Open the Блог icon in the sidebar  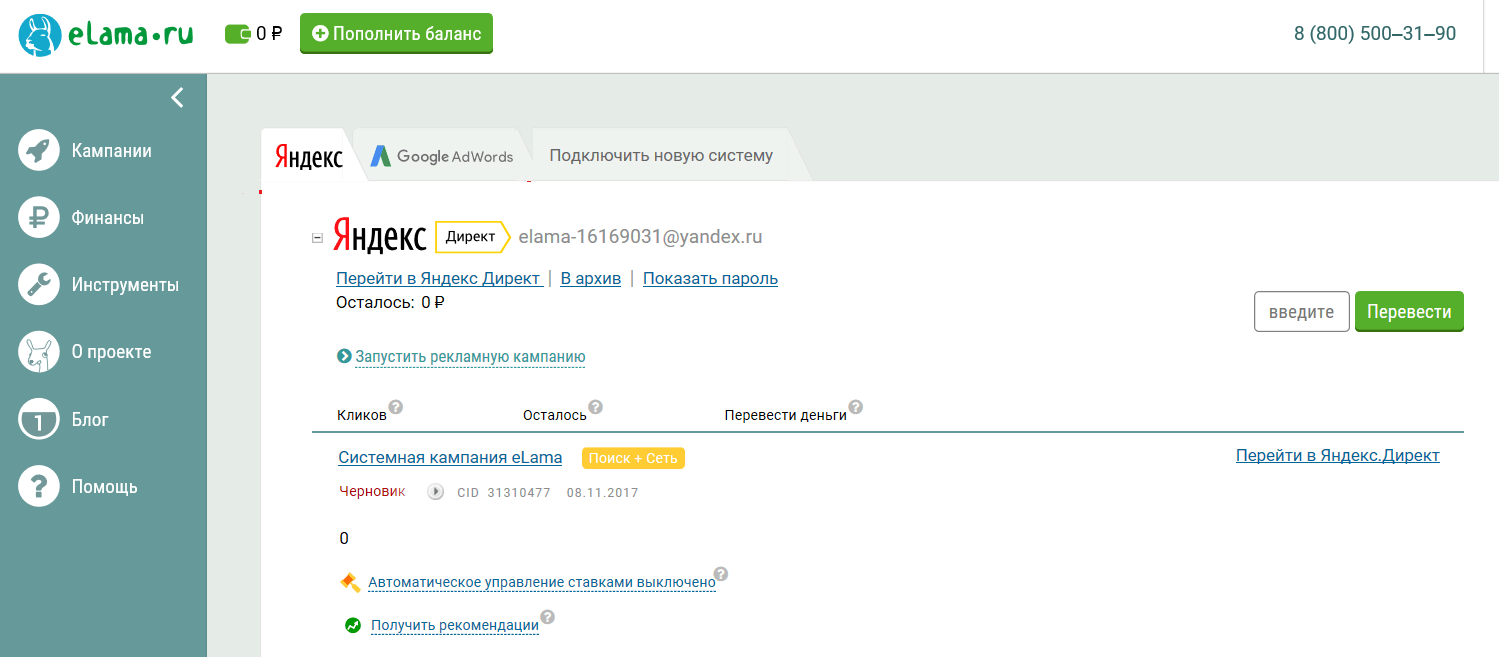tap(38, 419)
